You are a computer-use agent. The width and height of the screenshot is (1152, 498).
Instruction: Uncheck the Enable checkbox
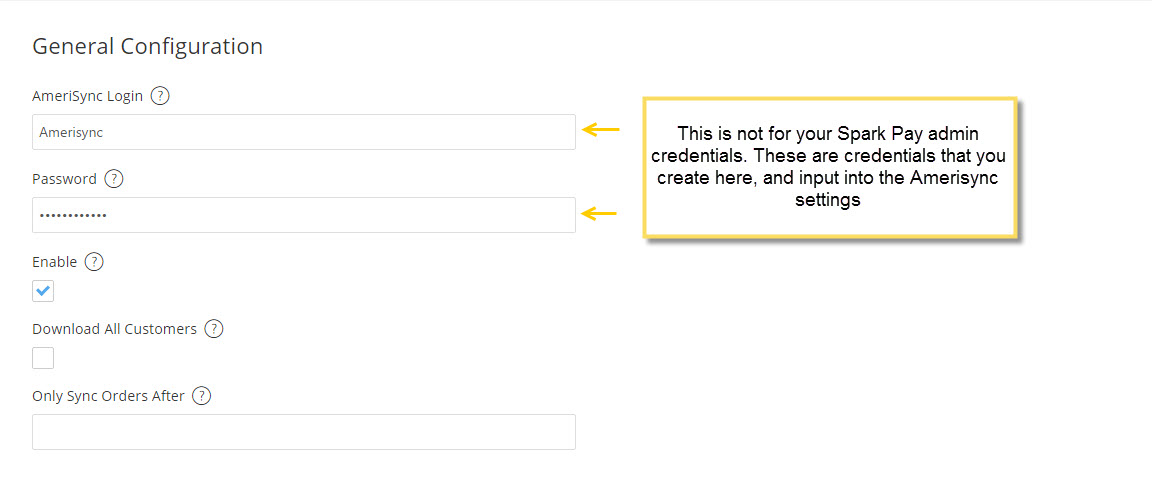tap(43, 292)
